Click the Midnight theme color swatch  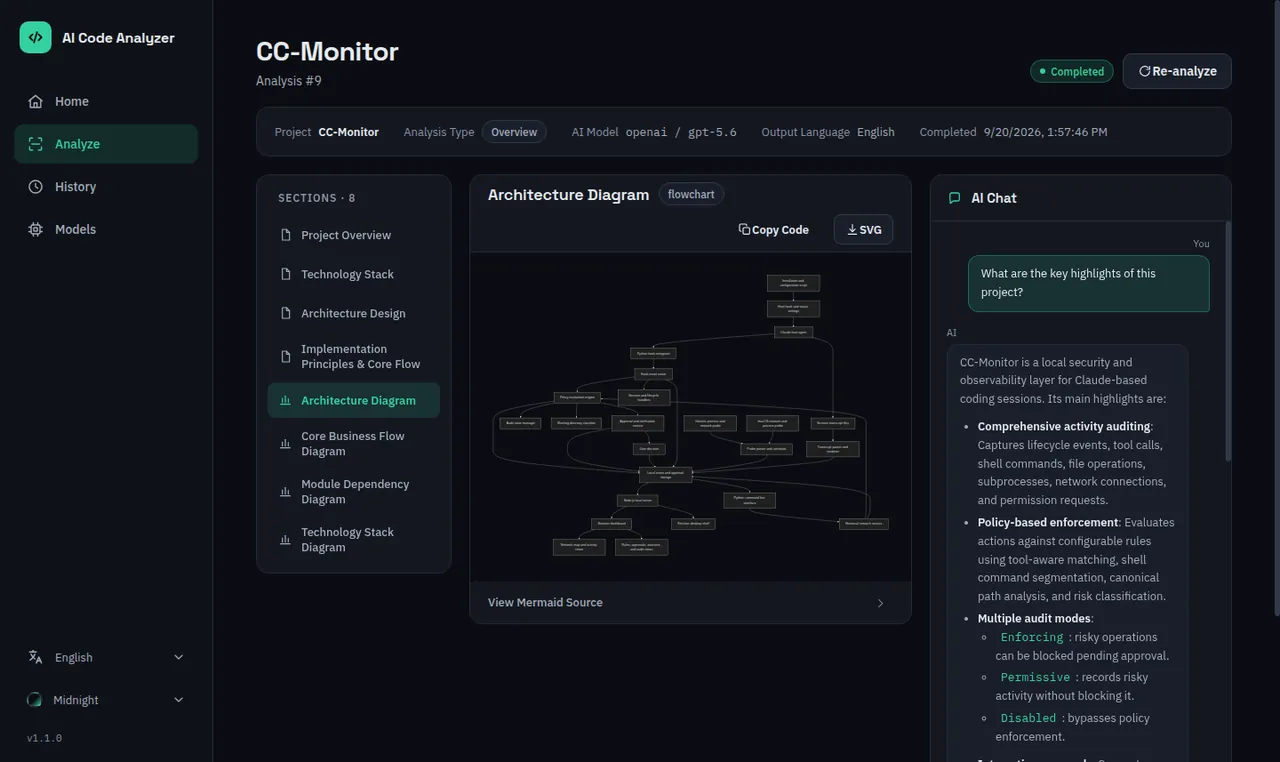35,700
